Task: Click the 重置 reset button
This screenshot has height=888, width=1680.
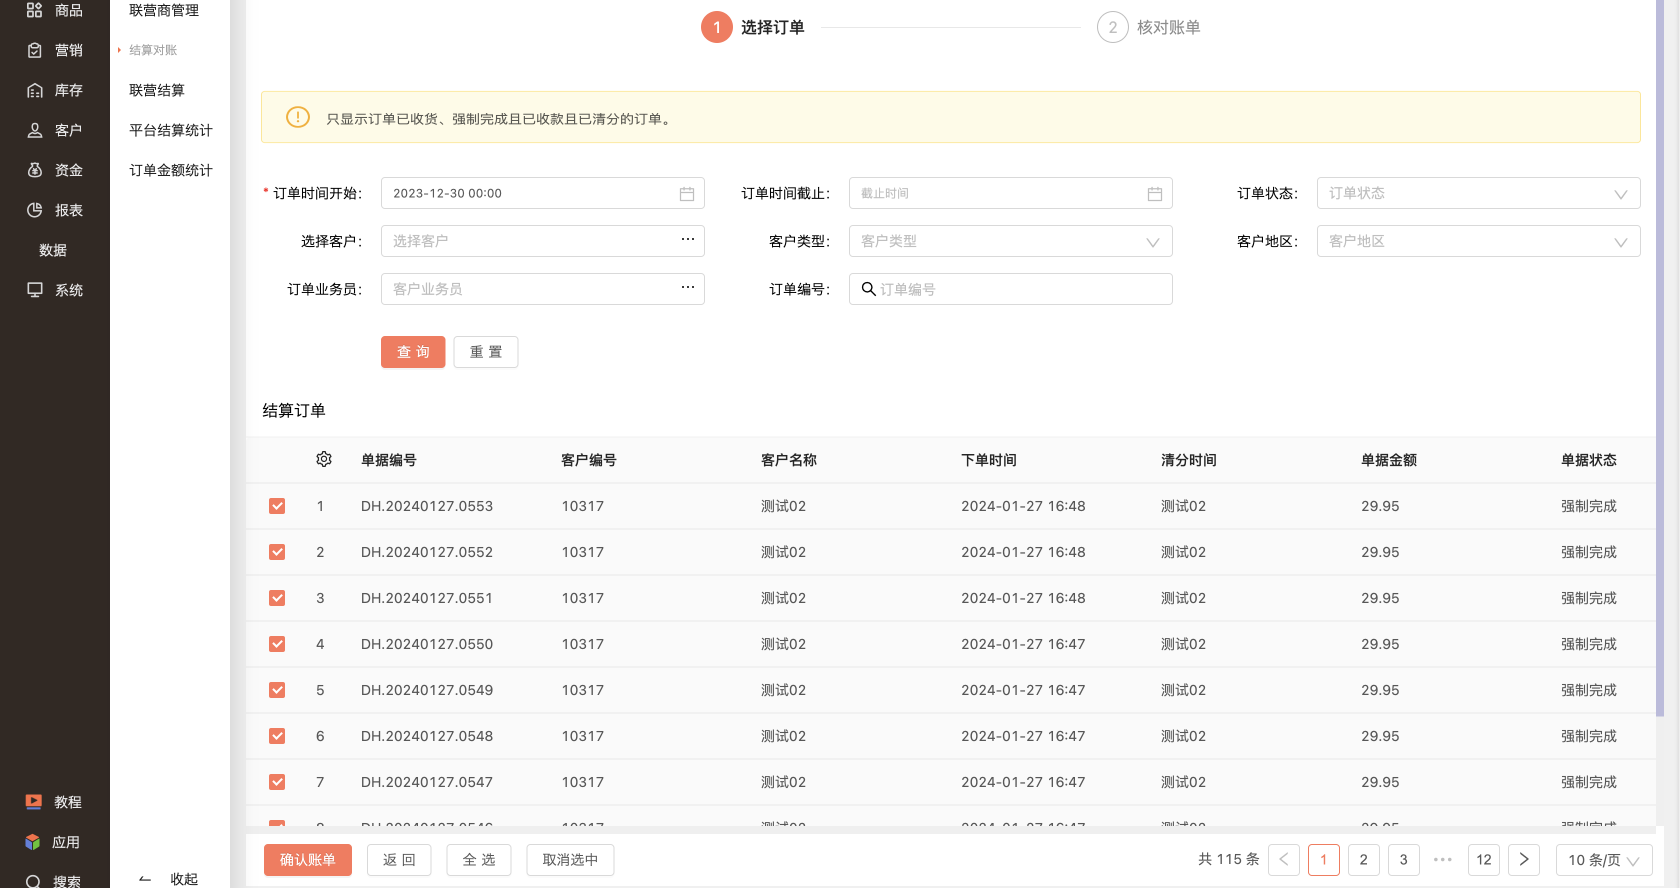Action: pos(486,352)
